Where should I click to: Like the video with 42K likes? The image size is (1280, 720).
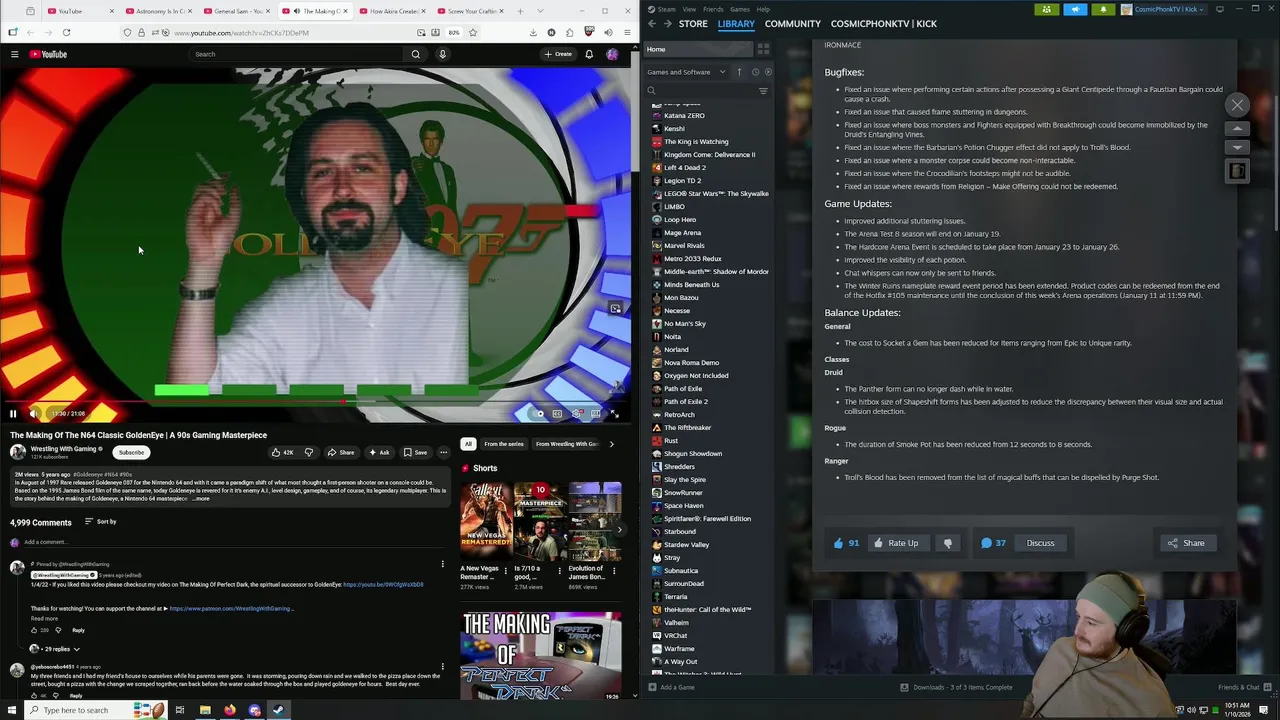(283, 452)
